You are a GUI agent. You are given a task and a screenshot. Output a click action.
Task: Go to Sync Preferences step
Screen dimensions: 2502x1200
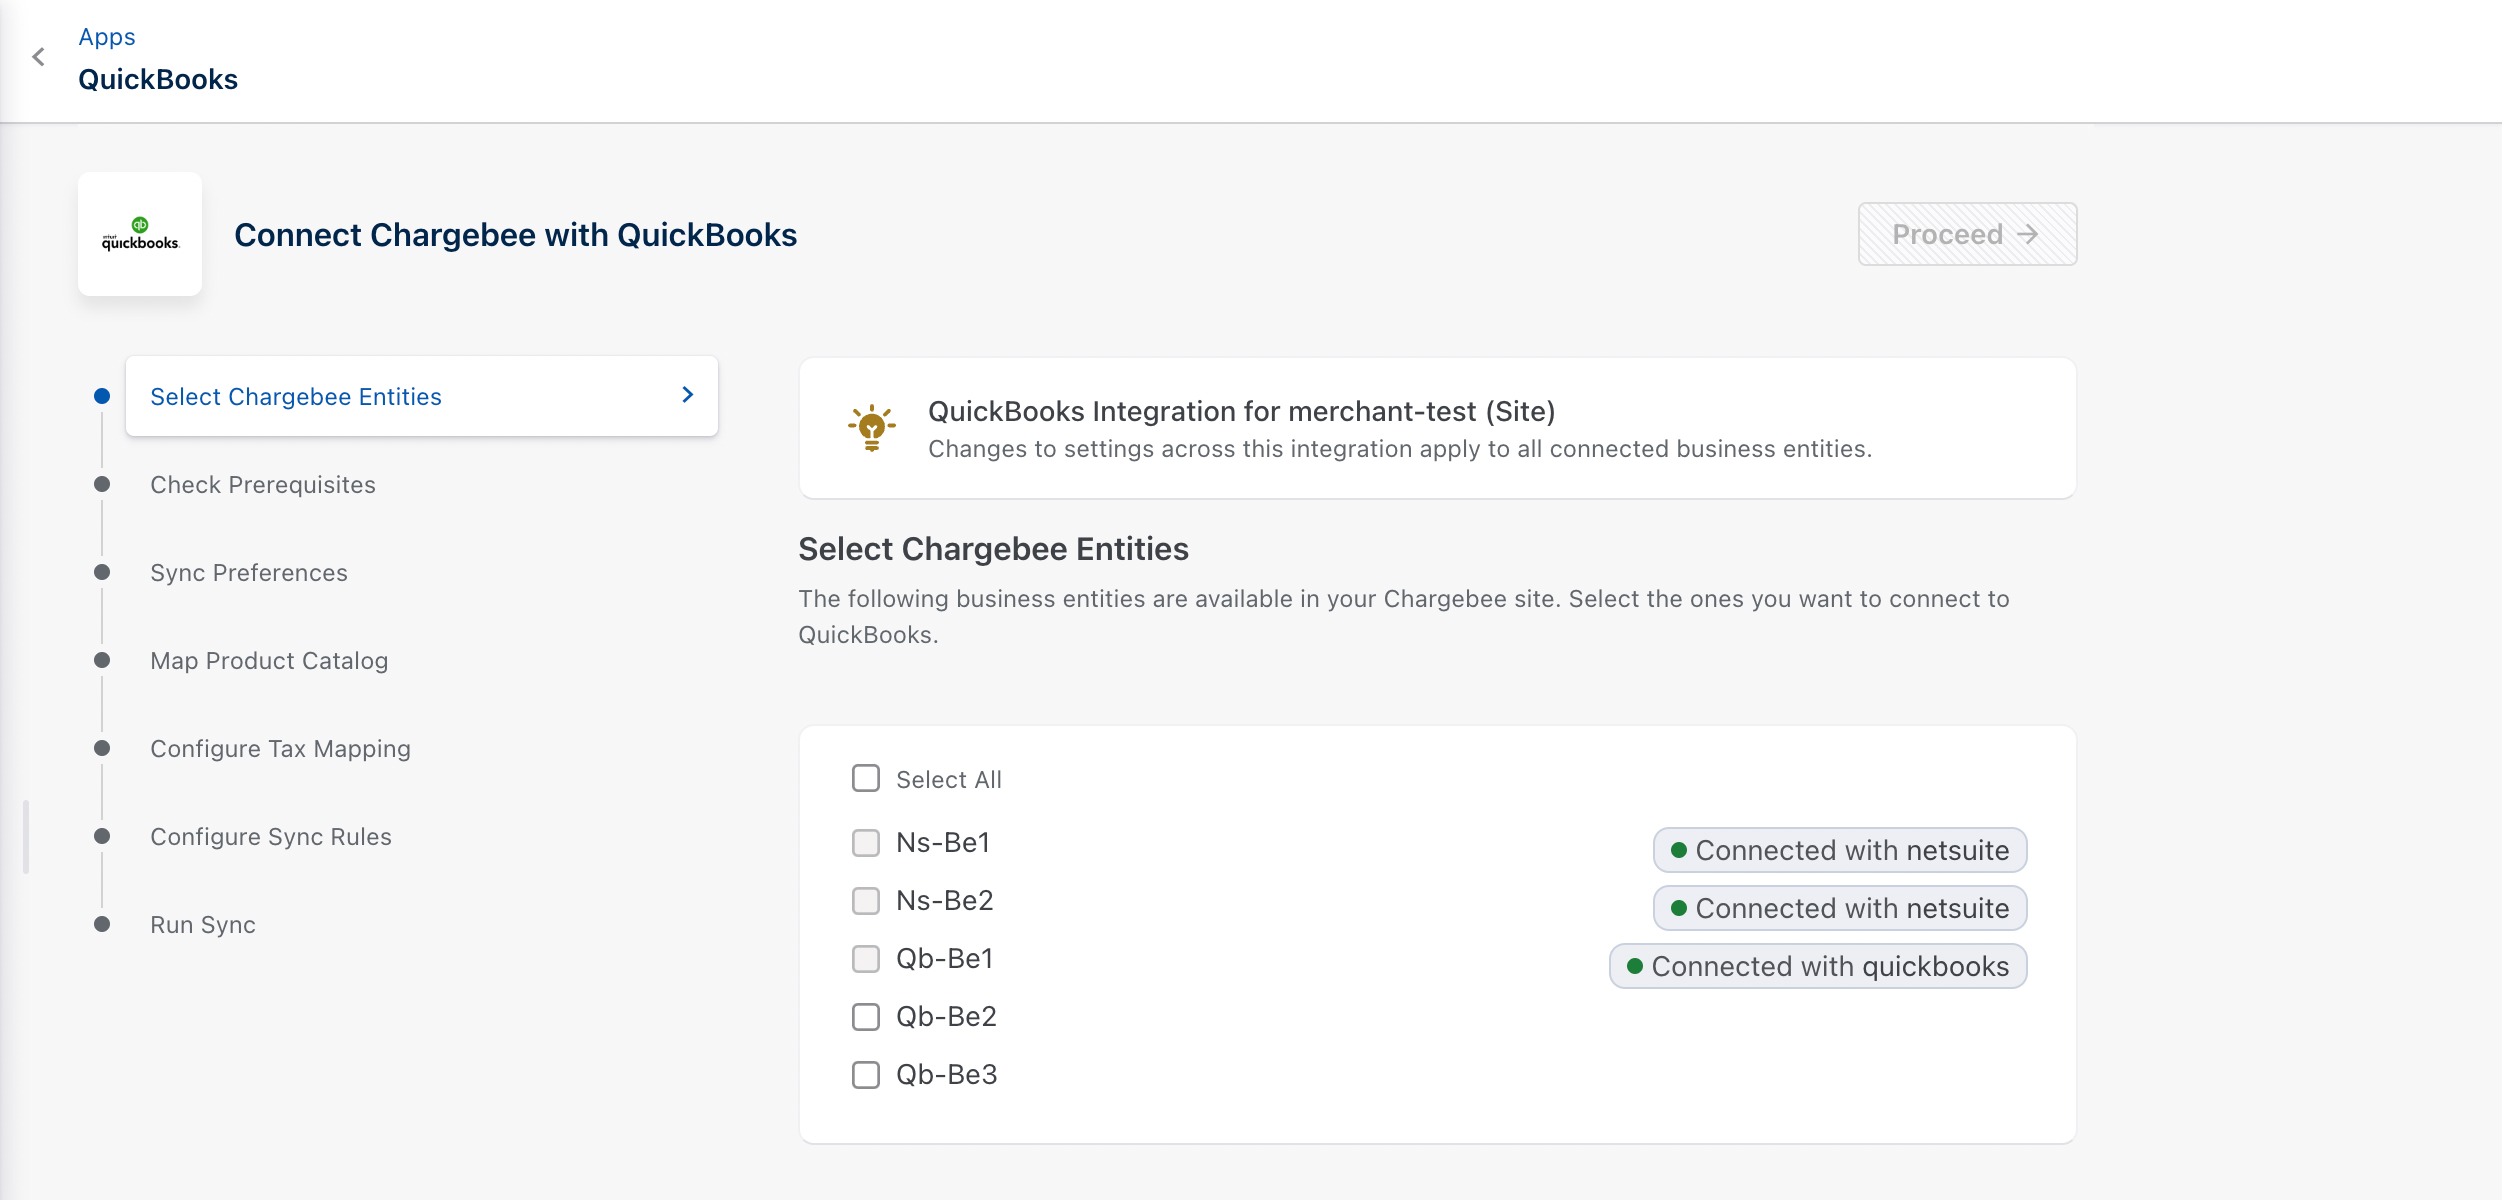248,573
